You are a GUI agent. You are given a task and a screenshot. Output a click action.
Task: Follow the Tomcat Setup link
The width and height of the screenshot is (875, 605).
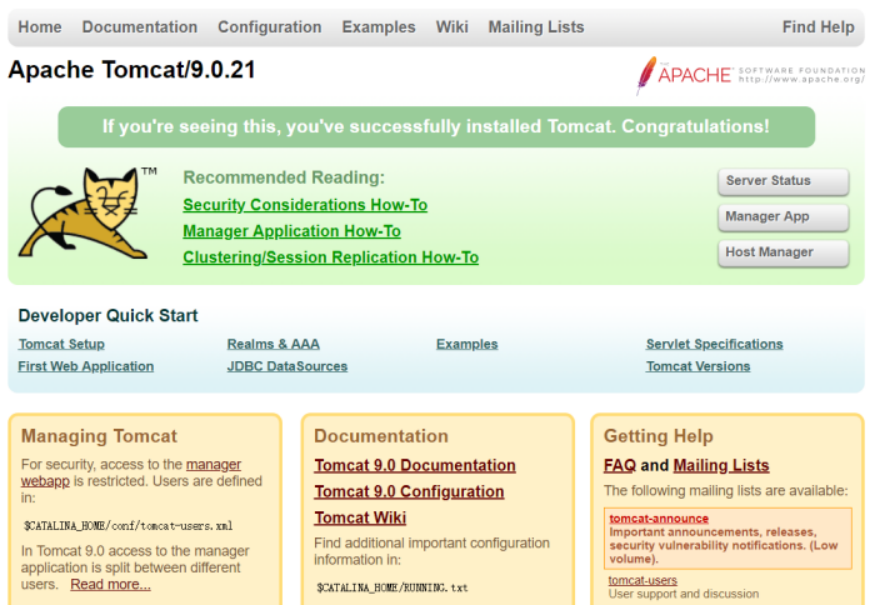(x=61, y=344)
